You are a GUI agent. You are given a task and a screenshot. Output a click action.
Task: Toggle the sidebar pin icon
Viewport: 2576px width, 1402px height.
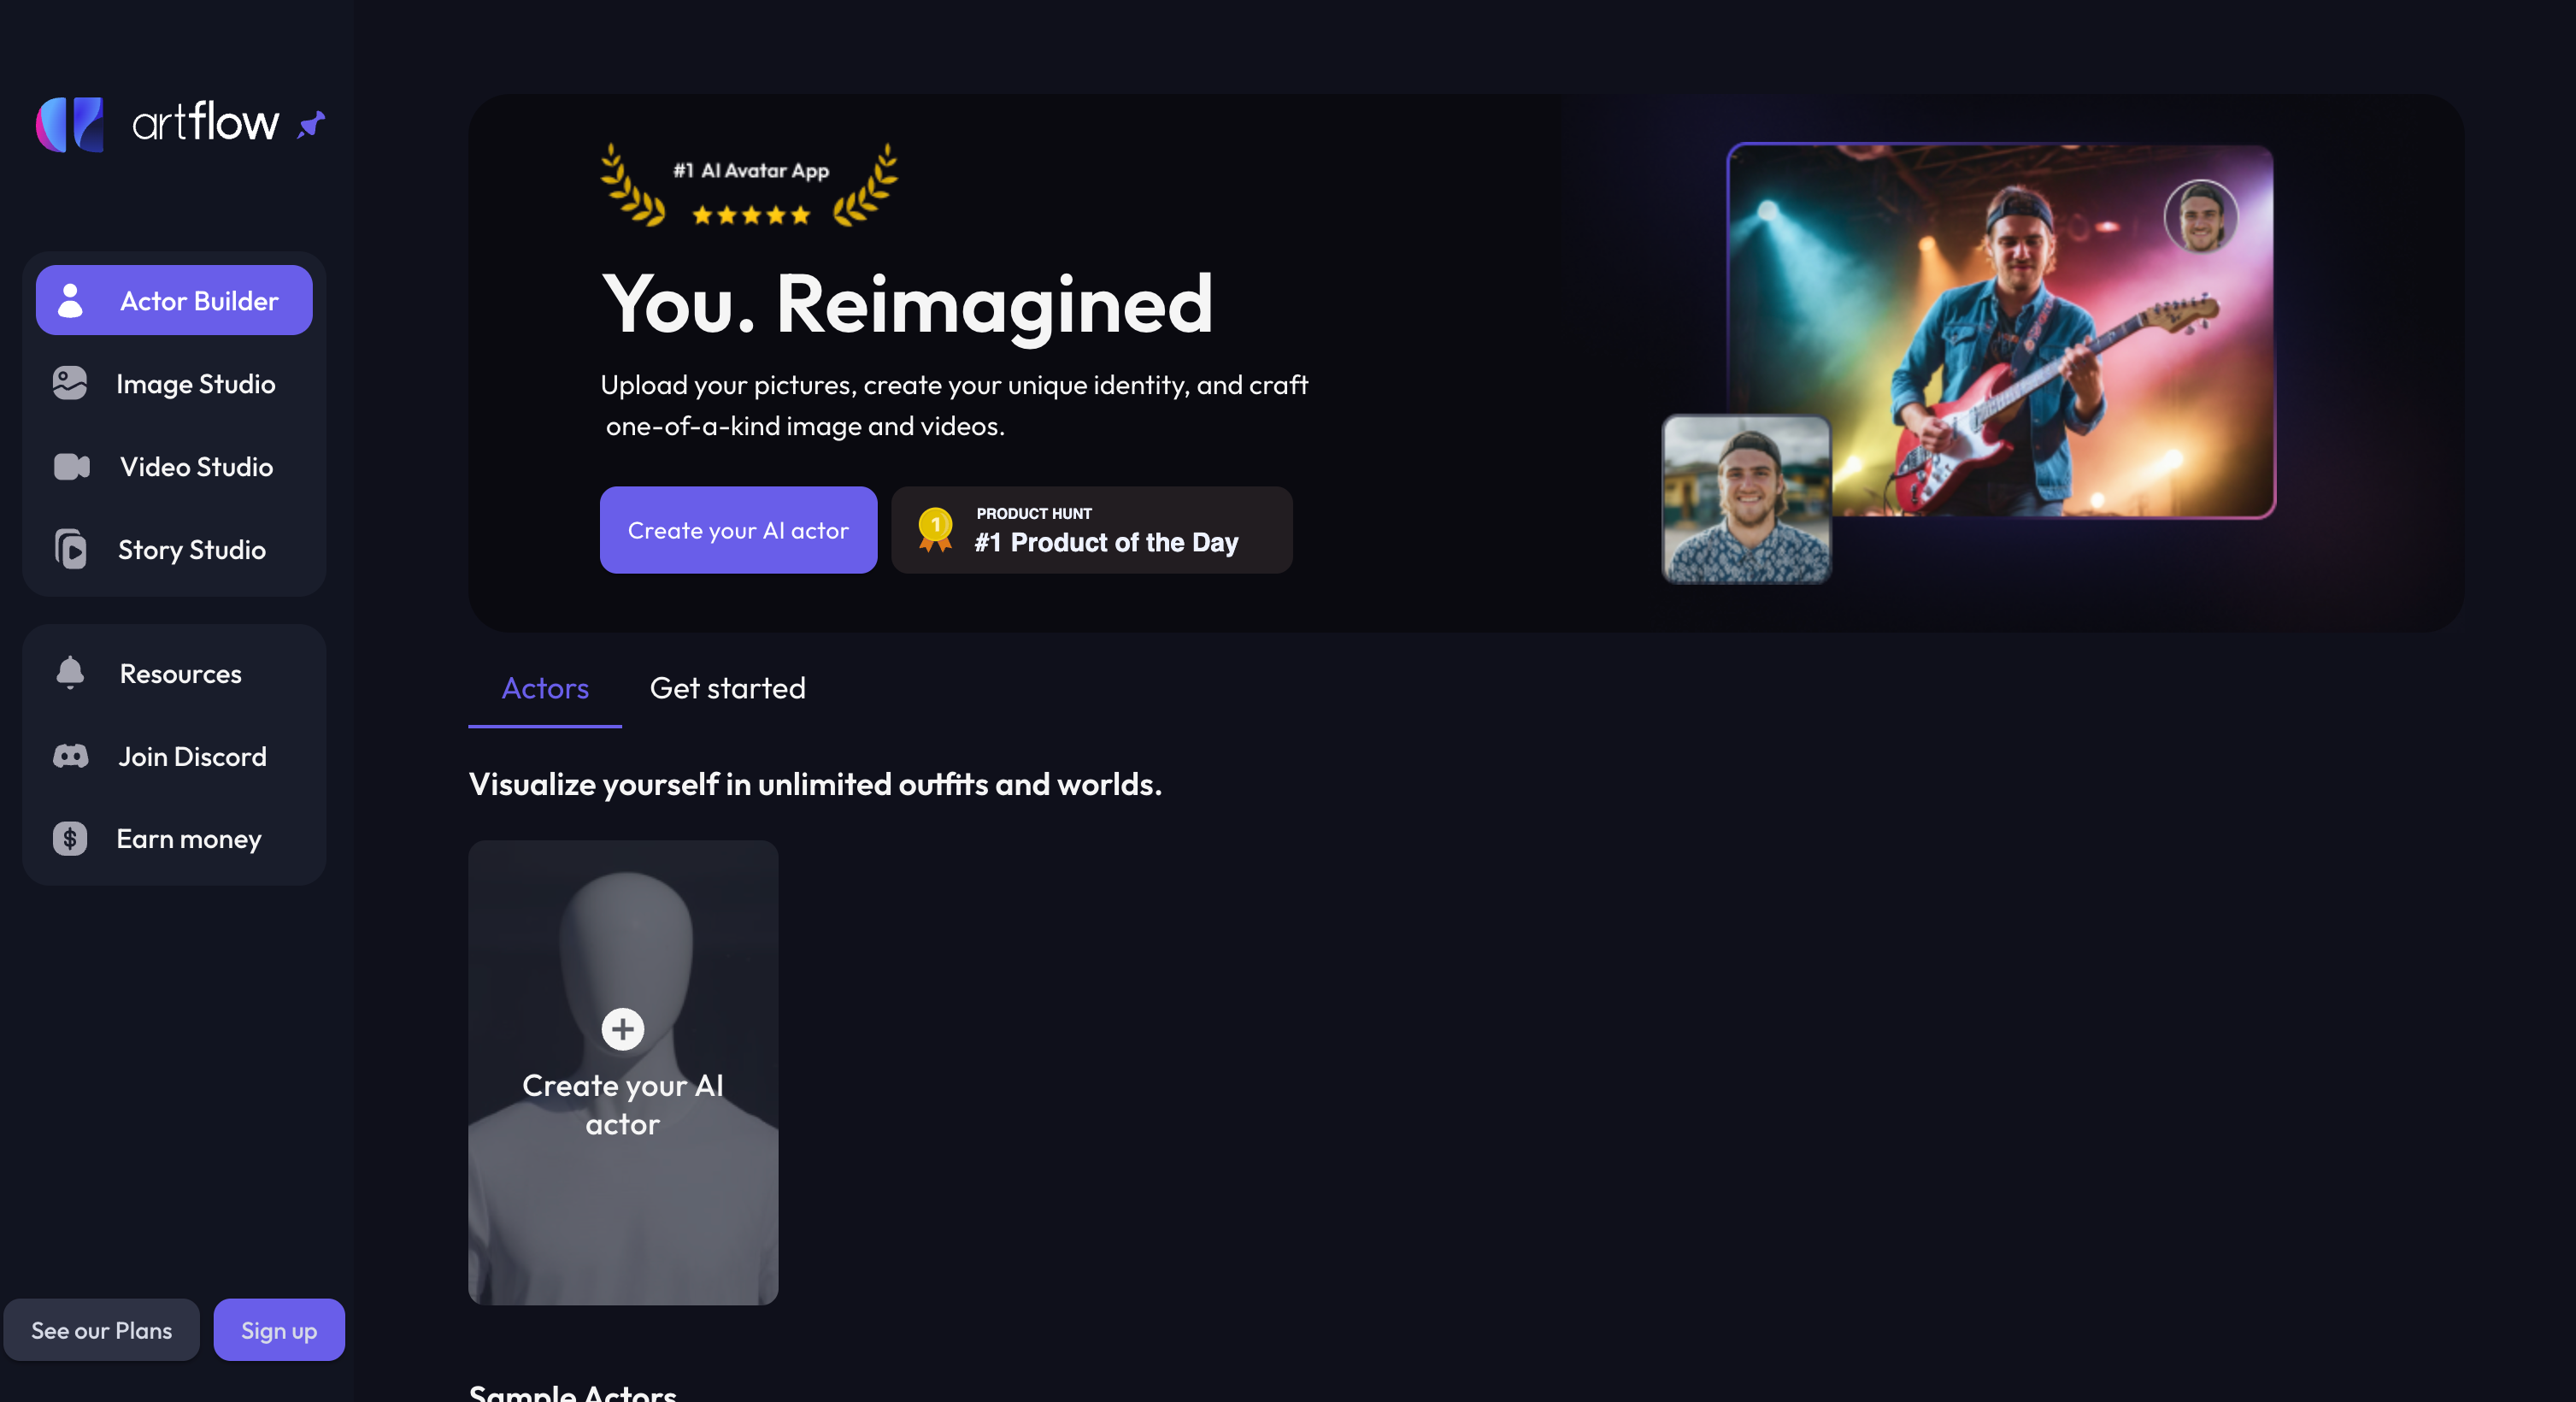click(x=311, y=125)
